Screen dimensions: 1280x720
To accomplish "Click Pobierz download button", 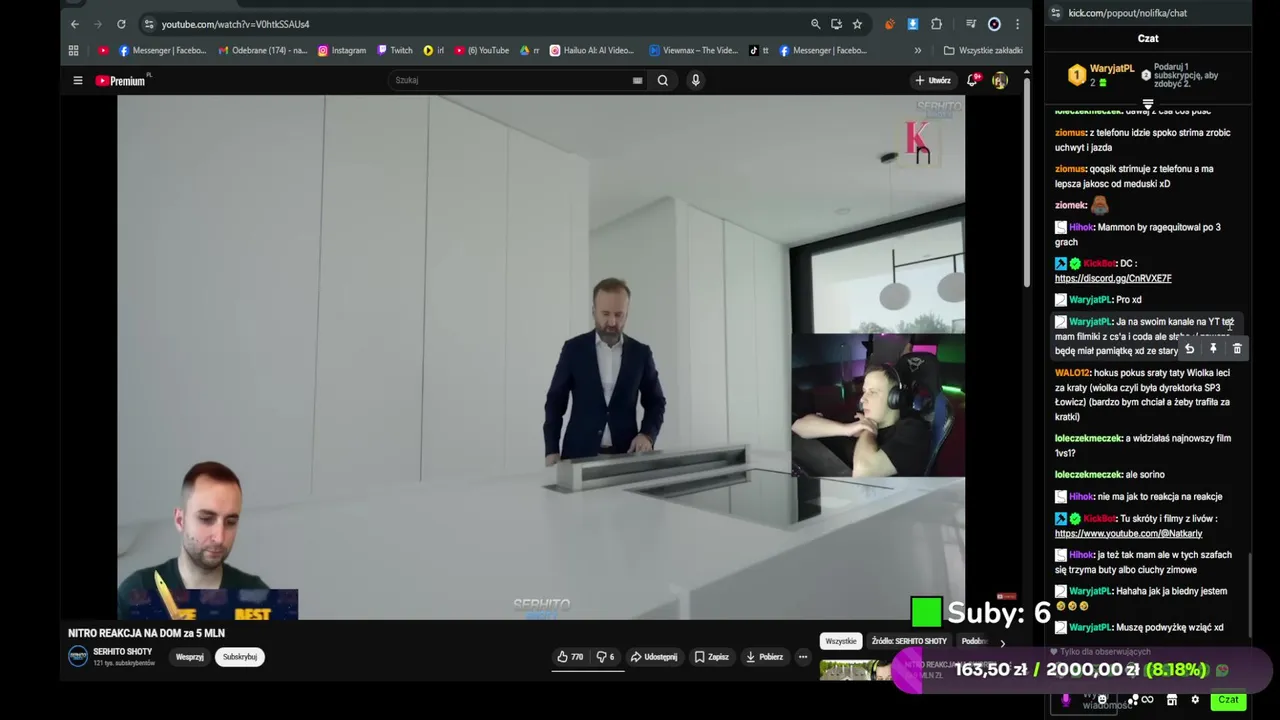I will coord(765,657).
